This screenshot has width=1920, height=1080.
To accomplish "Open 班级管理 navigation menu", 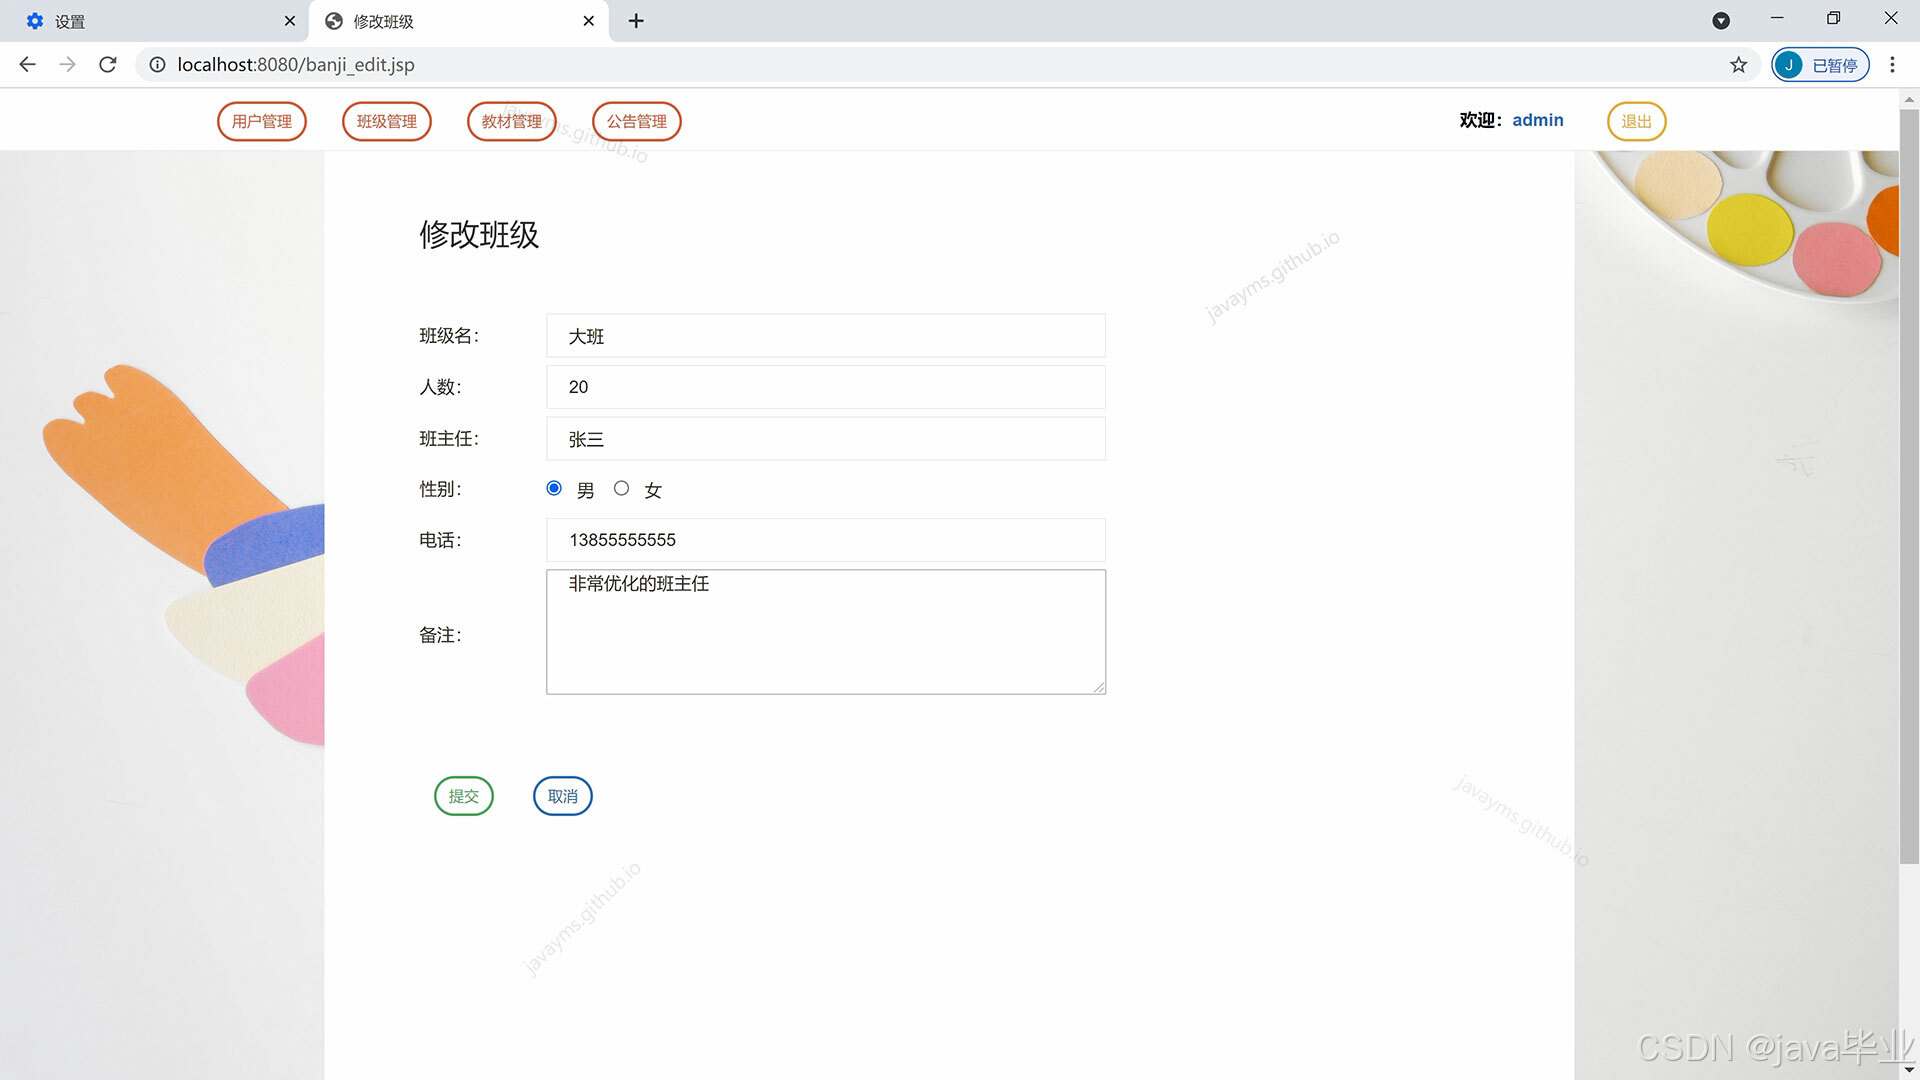I will pos(387,121).
